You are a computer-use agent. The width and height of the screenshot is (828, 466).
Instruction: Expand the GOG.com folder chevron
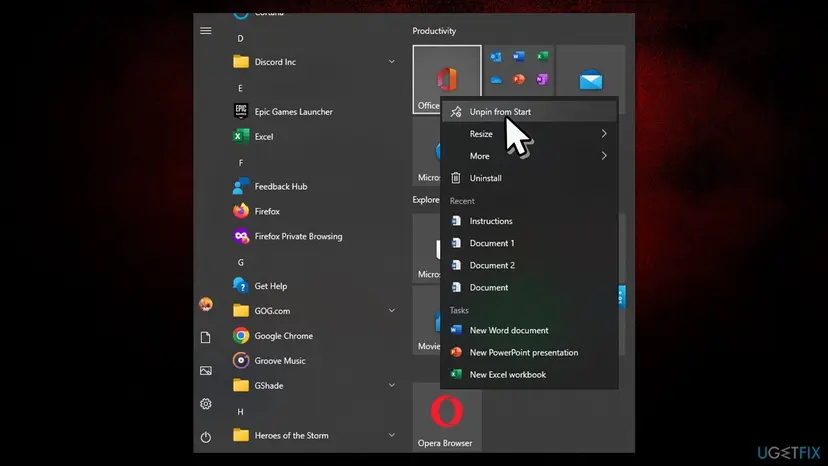coord(392,311)
